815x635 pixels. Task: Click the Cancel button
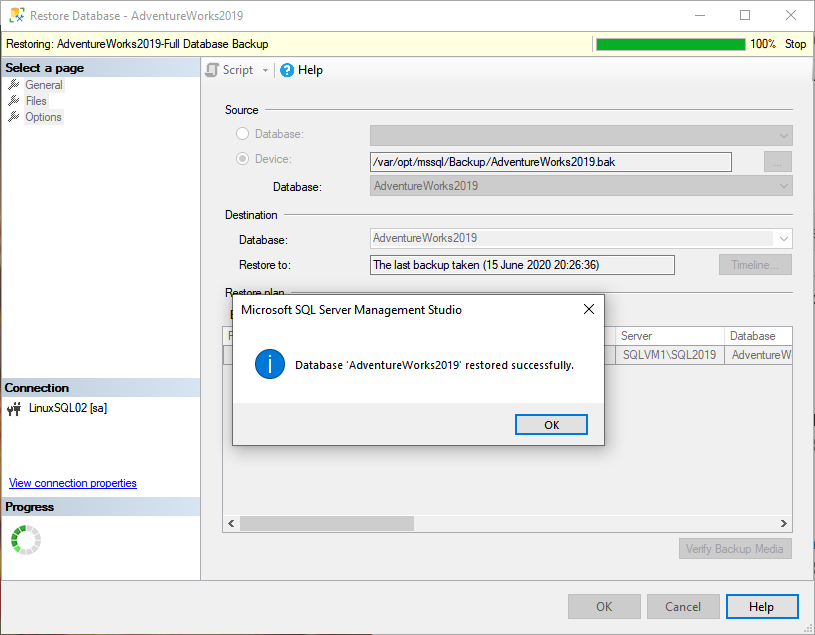[683, 606]
